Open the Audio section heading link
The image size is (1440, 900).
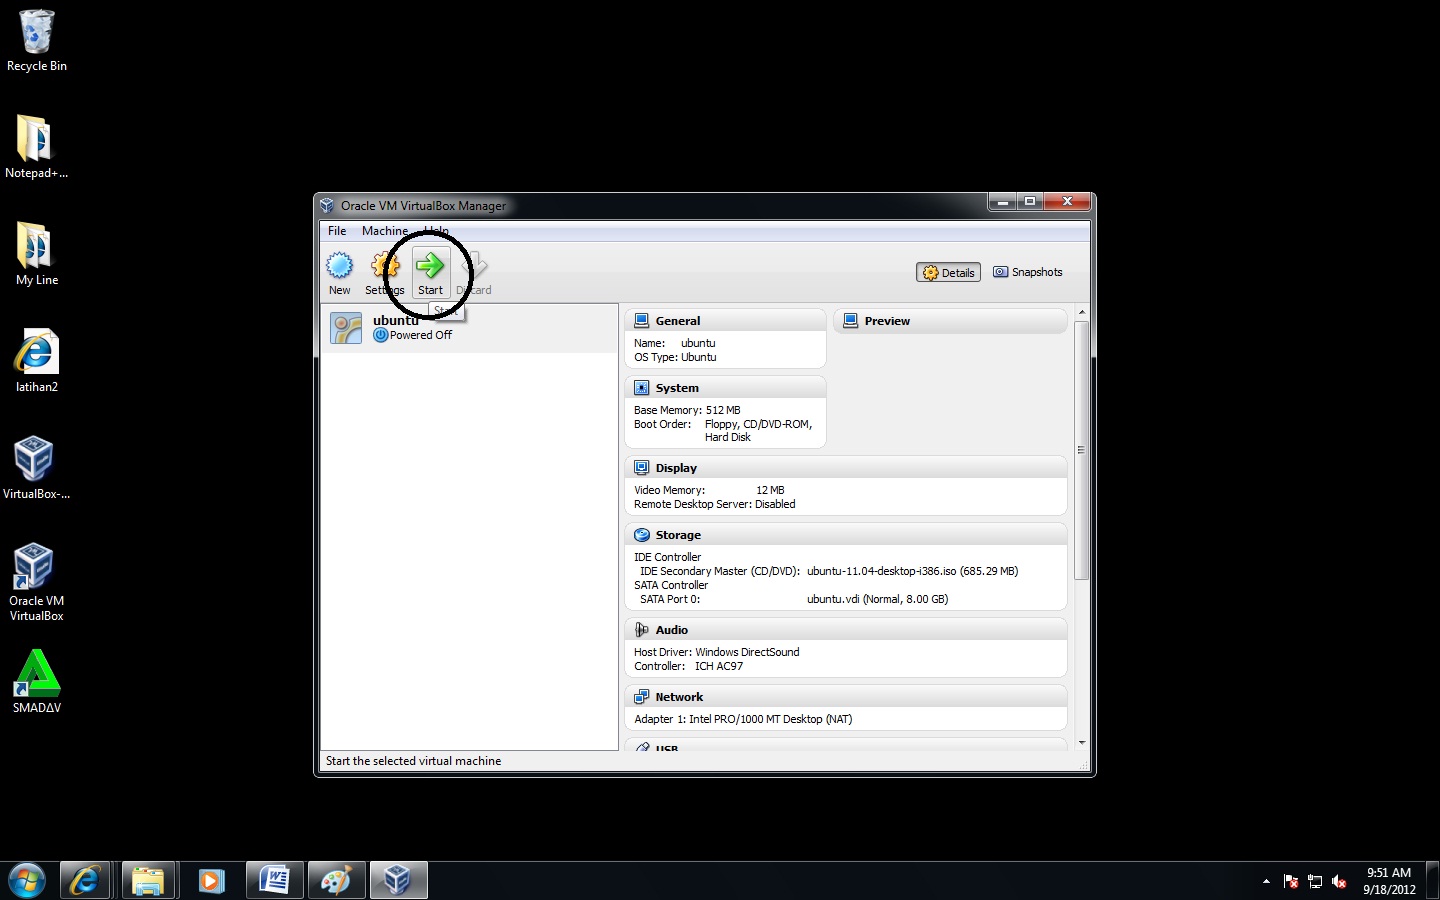tap(672, 630)
